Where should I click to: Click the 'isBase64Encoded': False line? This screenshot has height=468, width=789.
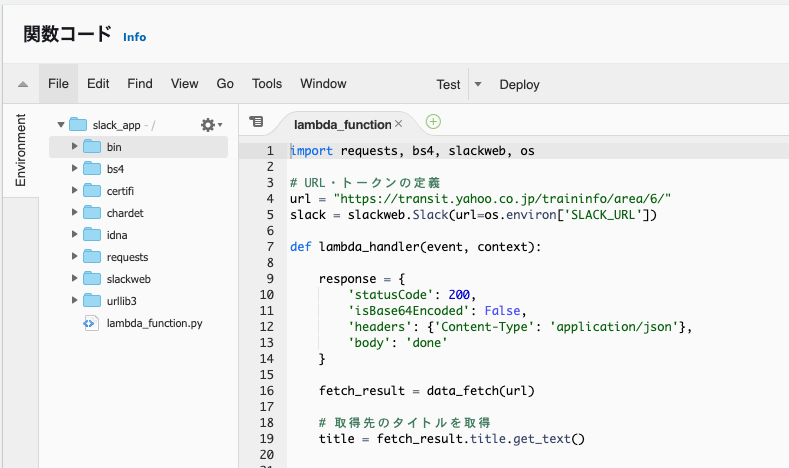pyautogui.click(x=437, y=311)
